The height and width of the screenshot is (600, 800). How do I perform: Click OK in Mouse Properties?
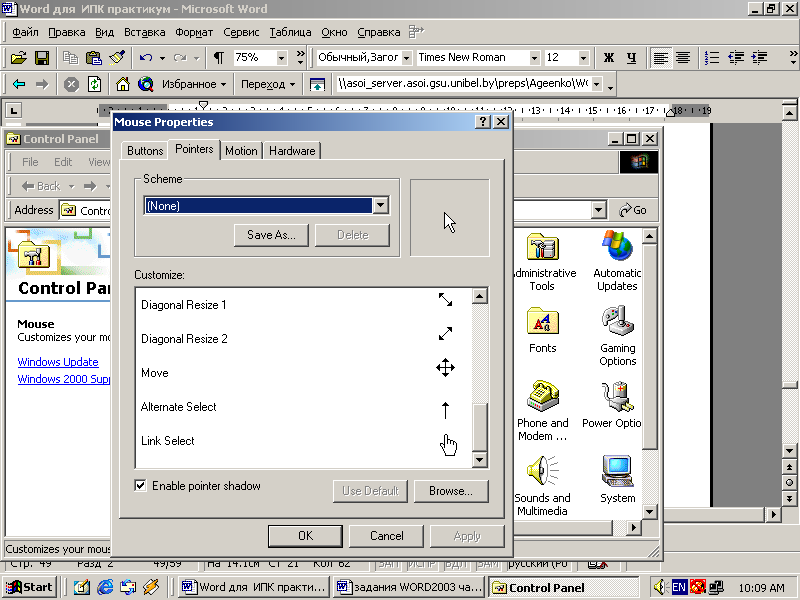point(305,536)
